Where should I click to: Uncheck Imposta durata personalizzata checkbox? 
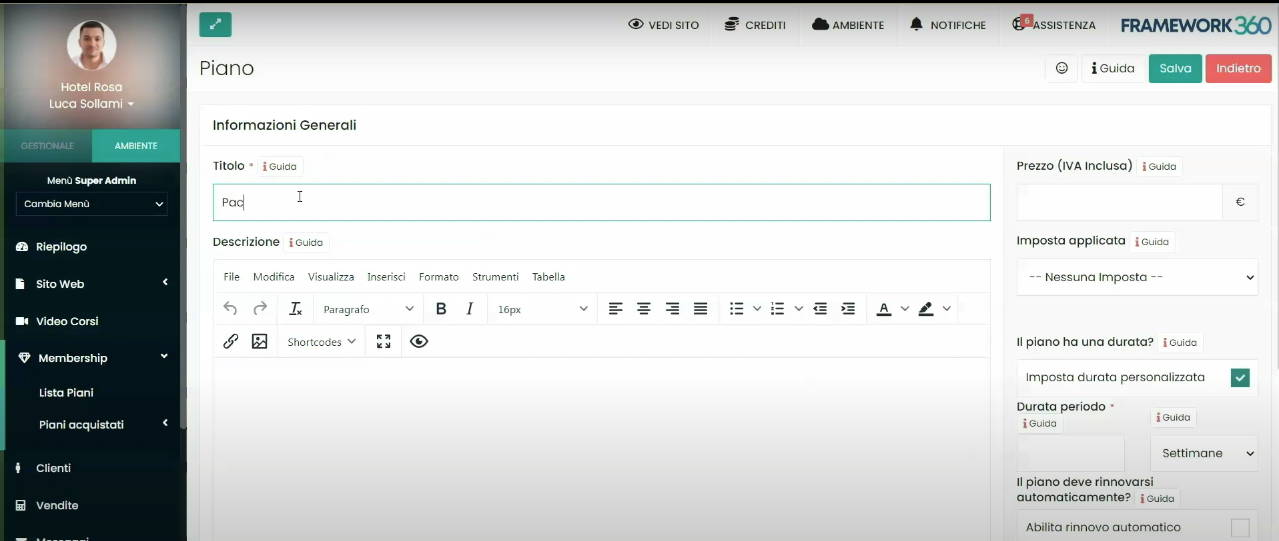click(x=1240, y=378)
